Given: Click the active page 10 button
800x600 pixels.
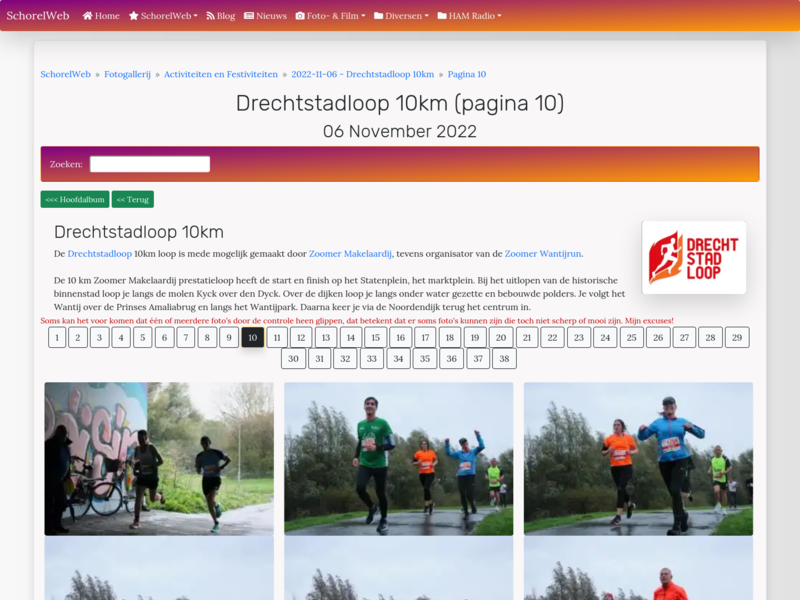Looking at the screenshot, I should 253,337.
